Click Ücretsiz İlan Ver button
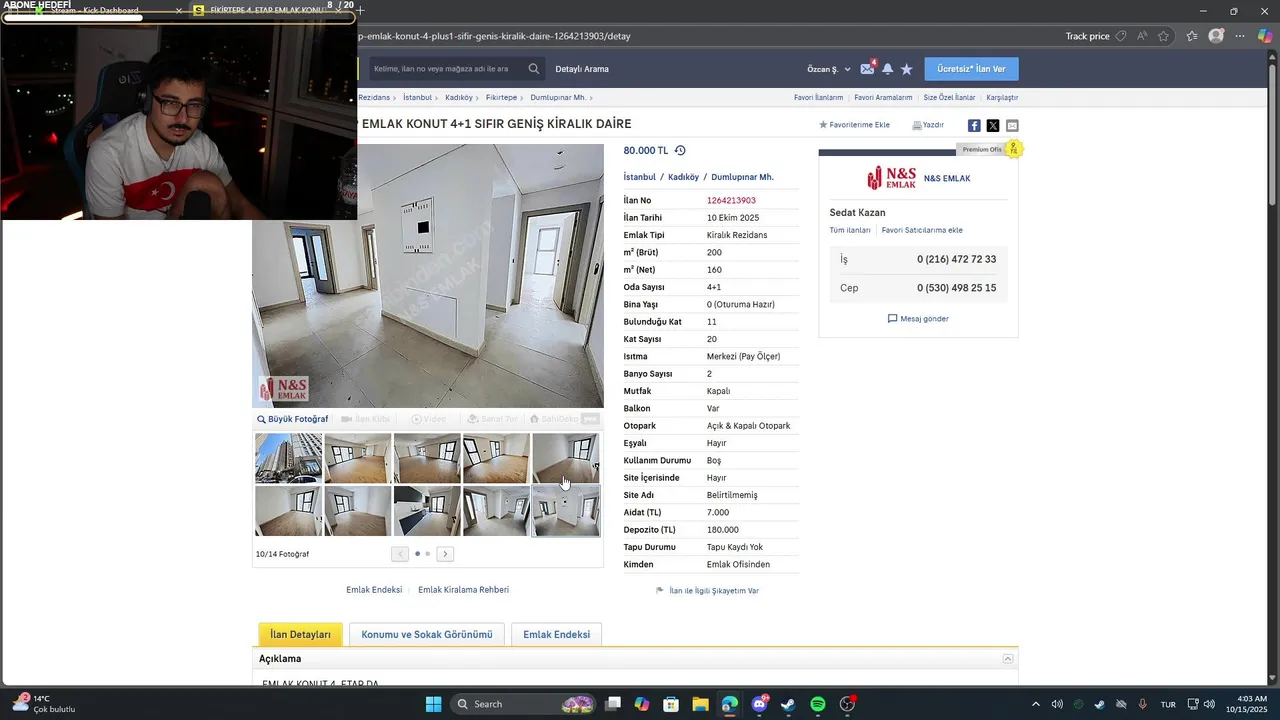The image size is (1280, 720). point(972,69)
